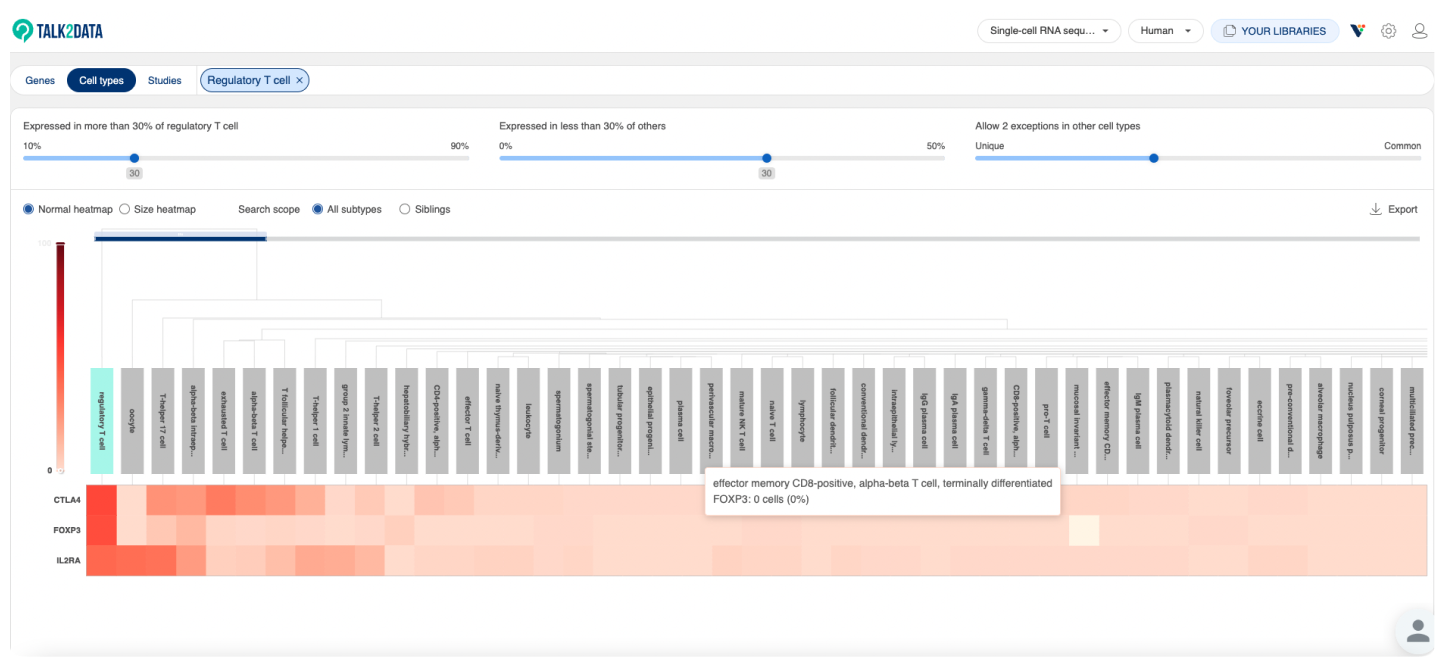Choose the Siblings search scope option
This screenshot has width=1445, height=667.
pos(404,209)
